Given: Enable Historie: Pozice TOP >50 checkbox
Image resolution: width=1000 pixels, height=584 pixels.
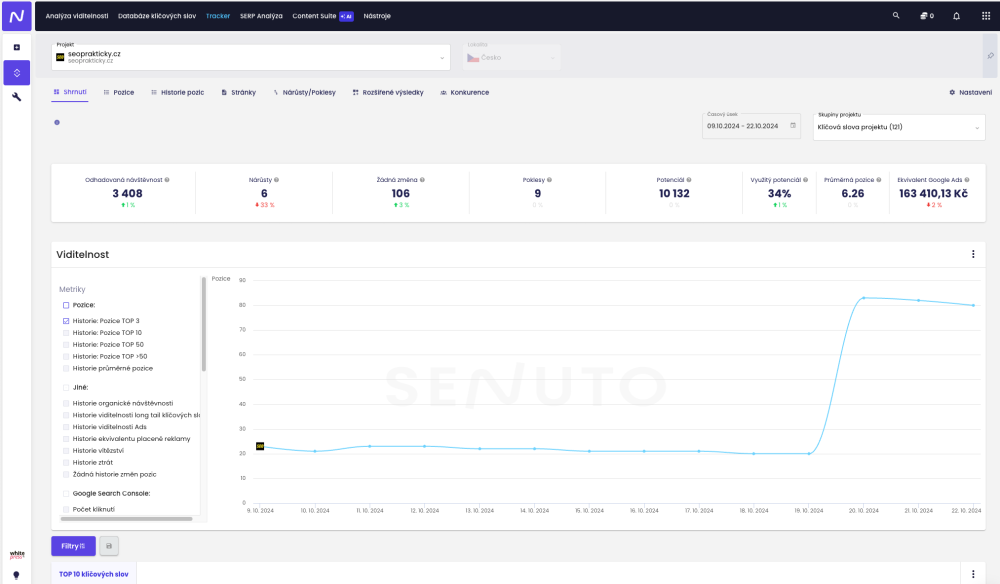Looking at the screenshot, I should (x=66, y=356).
